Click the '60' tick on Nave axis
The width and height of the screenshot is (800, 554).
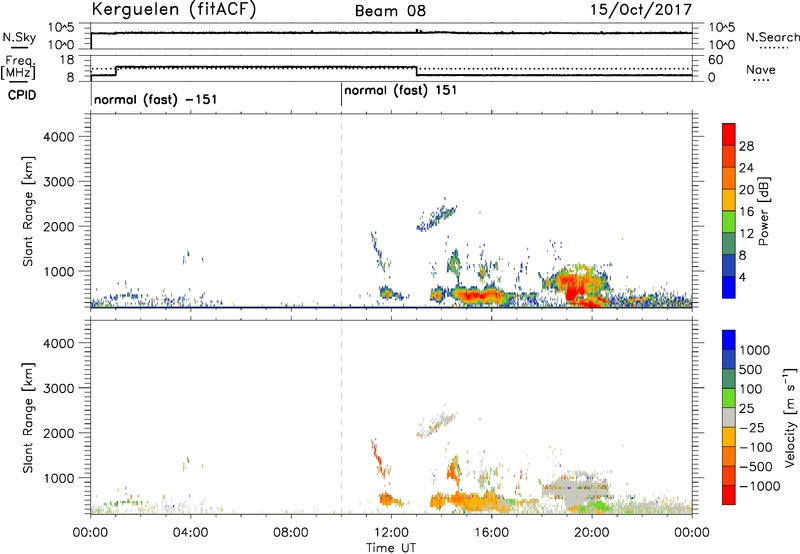pyautogui.click(x=715, y=60)
